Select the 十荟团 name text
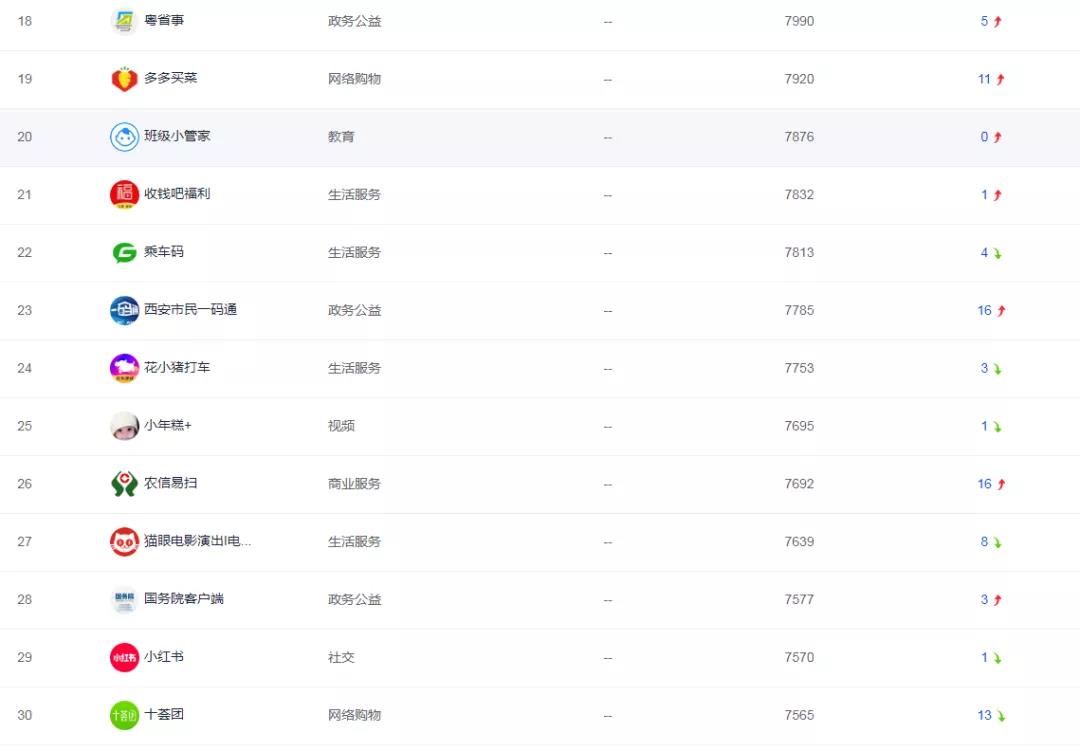1080x751 pixels. coord(164,715)
